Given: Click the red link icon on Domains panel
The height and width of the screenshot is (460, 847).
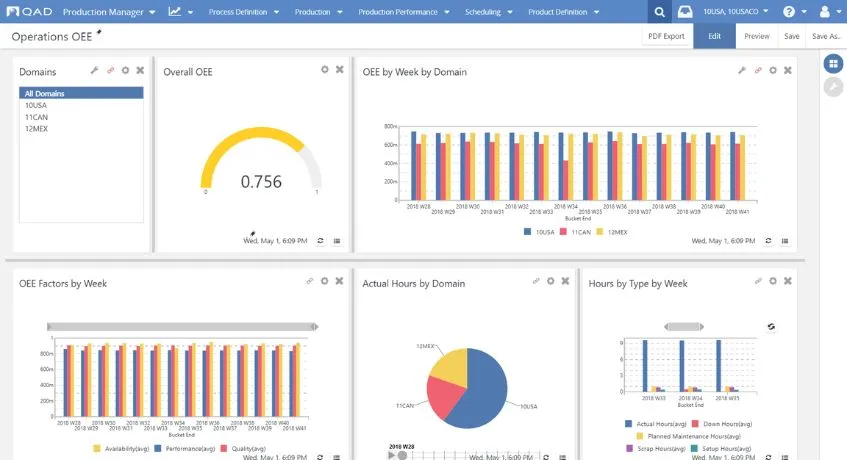Looking at the screenshot, I should (x=110, y=70).
